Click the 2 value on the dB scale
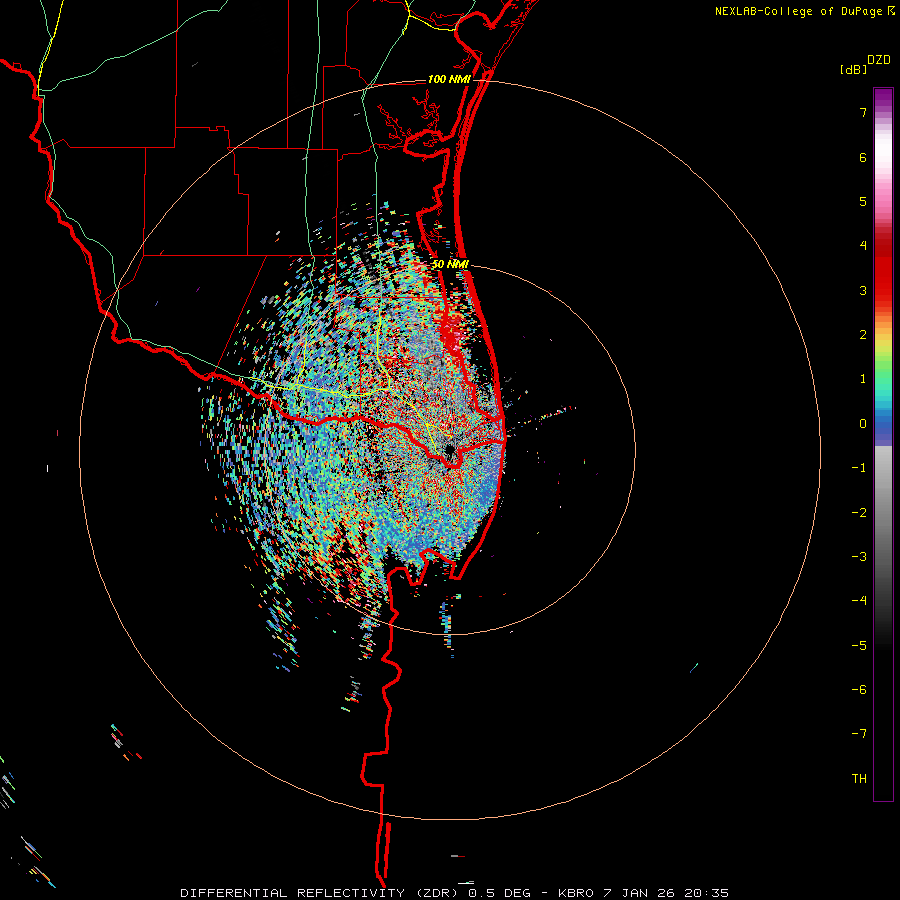 [x=863, y=335]
